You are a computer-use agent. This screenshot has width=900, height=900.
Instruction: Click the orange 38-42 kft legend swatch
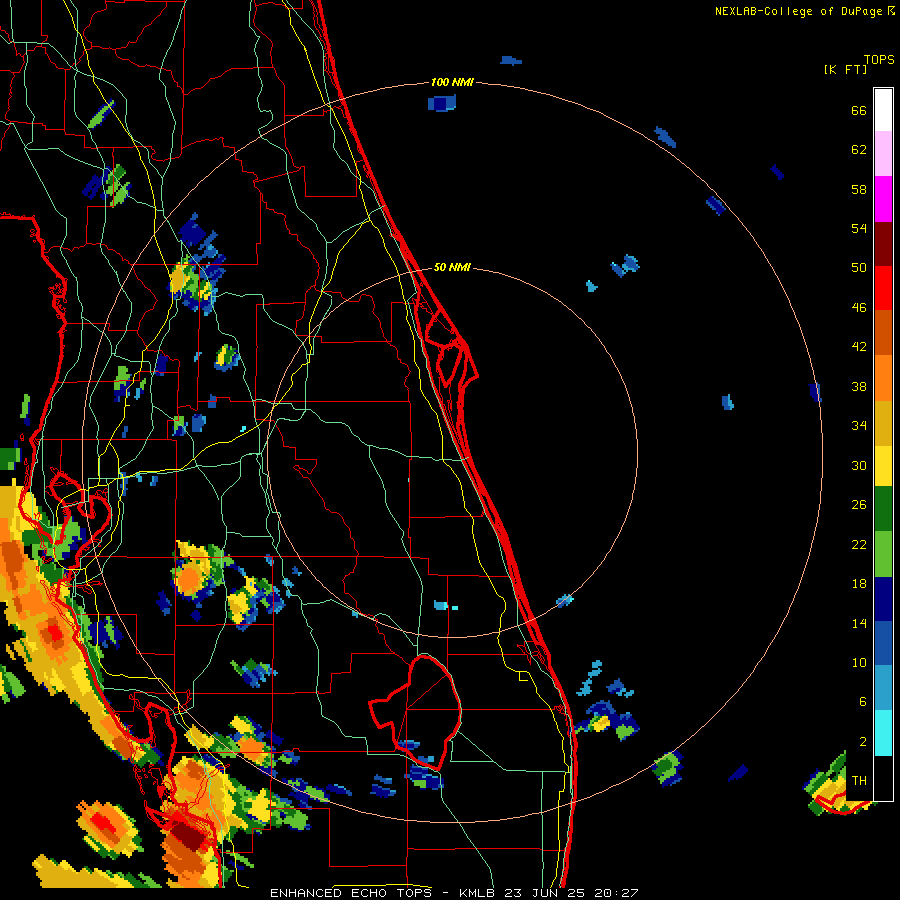tap(883, 378)
